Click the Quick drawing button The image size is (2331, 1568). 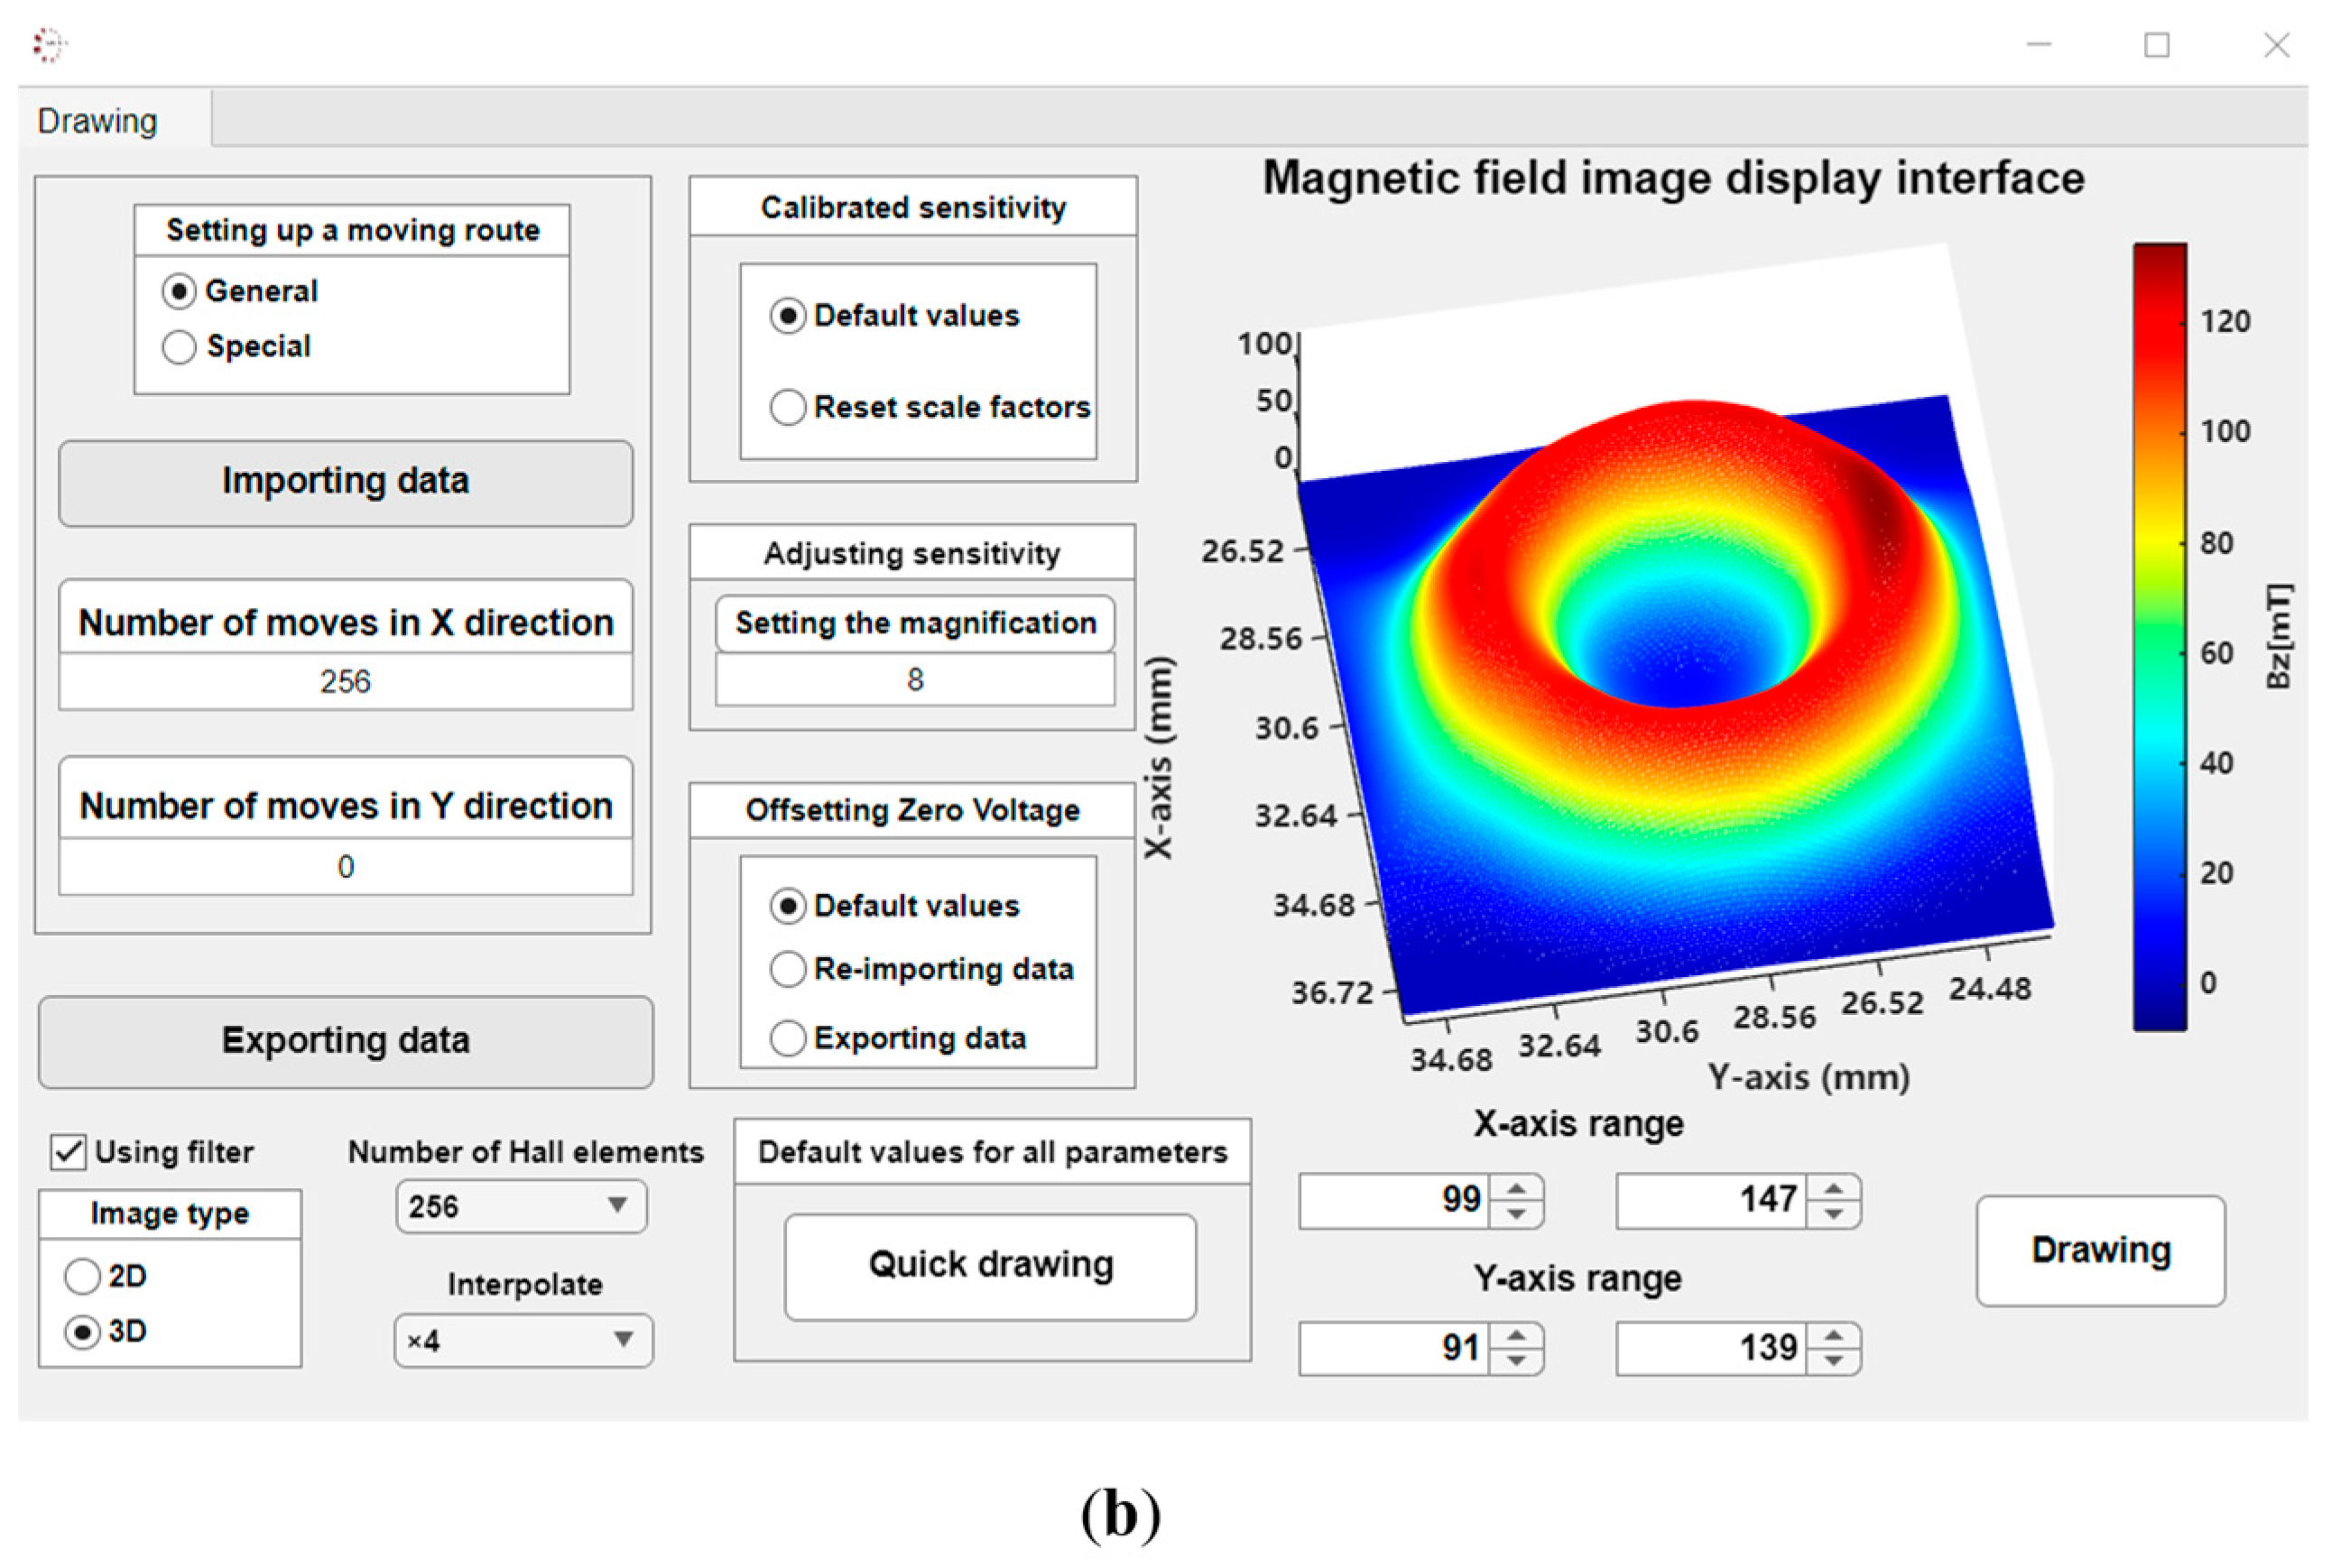(x=990, y=1265)
